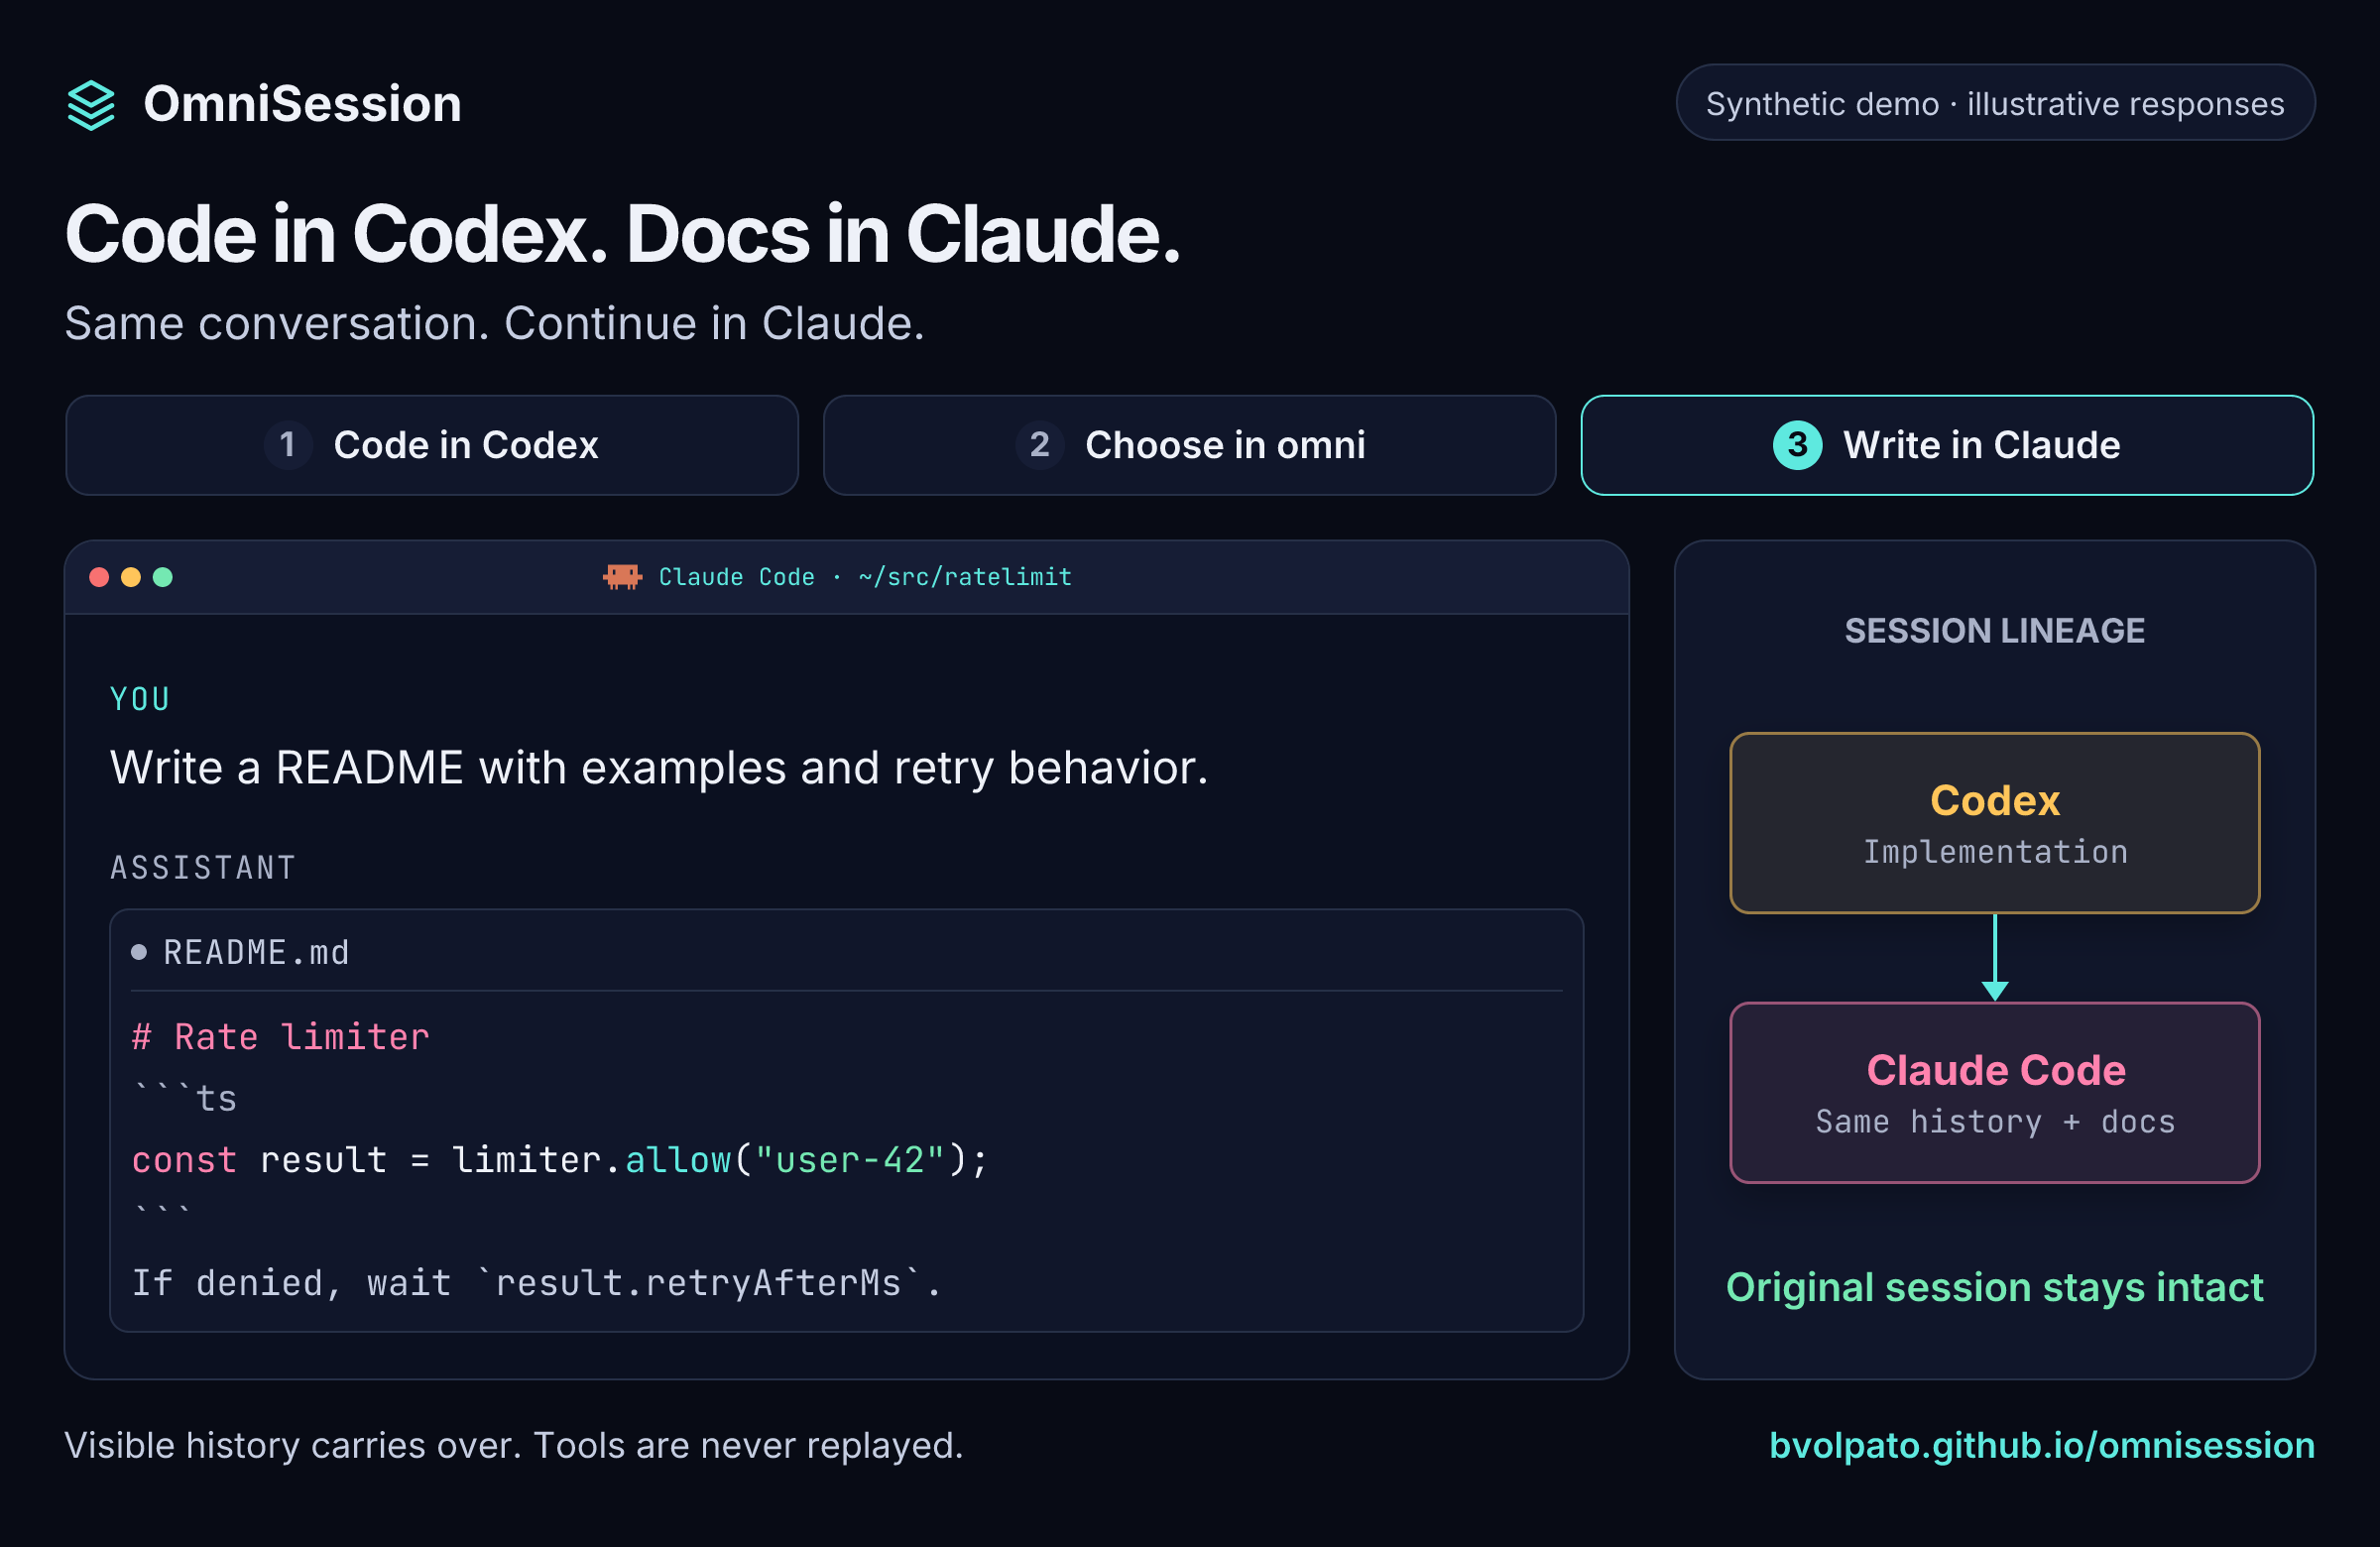This screenshot has height=1547, width=2380.
Task: Click 'Code in Codex. Docs in Claude.' headline
Action: pyautogui.click(x=623, y=234)
